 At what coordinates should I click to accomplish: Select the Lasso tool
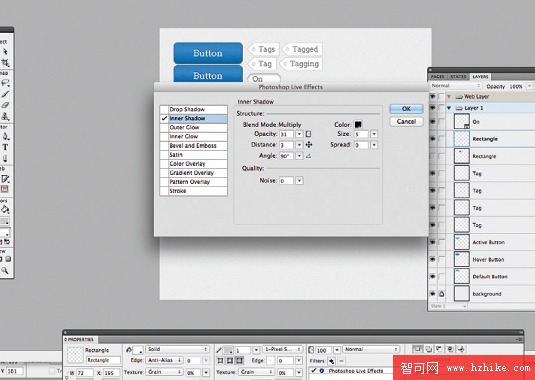[x=5, y=83]
